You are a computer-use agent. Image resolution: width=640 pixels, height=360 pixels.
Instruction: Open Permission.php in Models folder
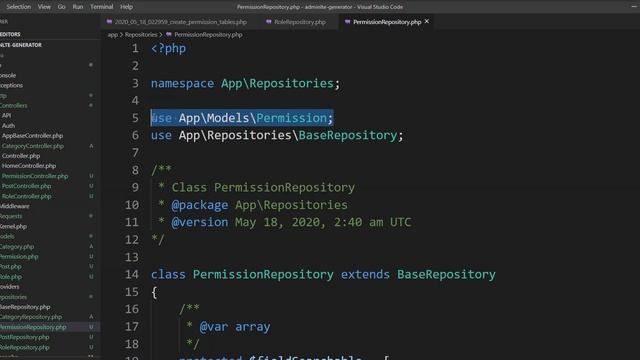19,257
